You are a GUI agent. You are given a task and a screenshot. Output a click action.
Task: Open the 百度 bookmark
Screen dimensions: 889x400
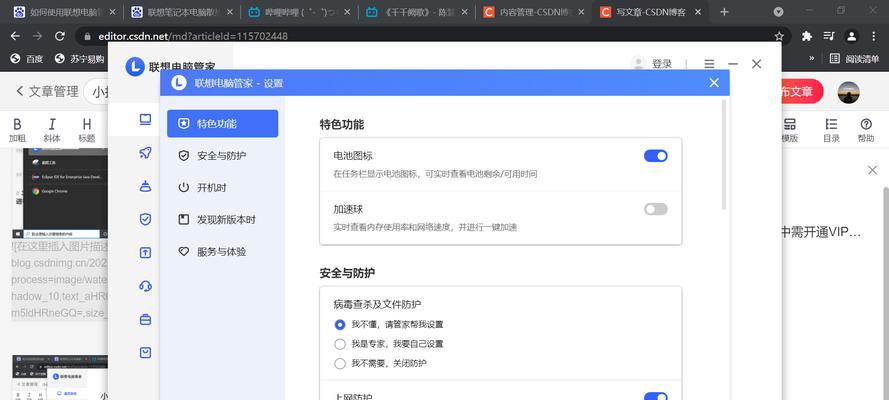point(26,58)
